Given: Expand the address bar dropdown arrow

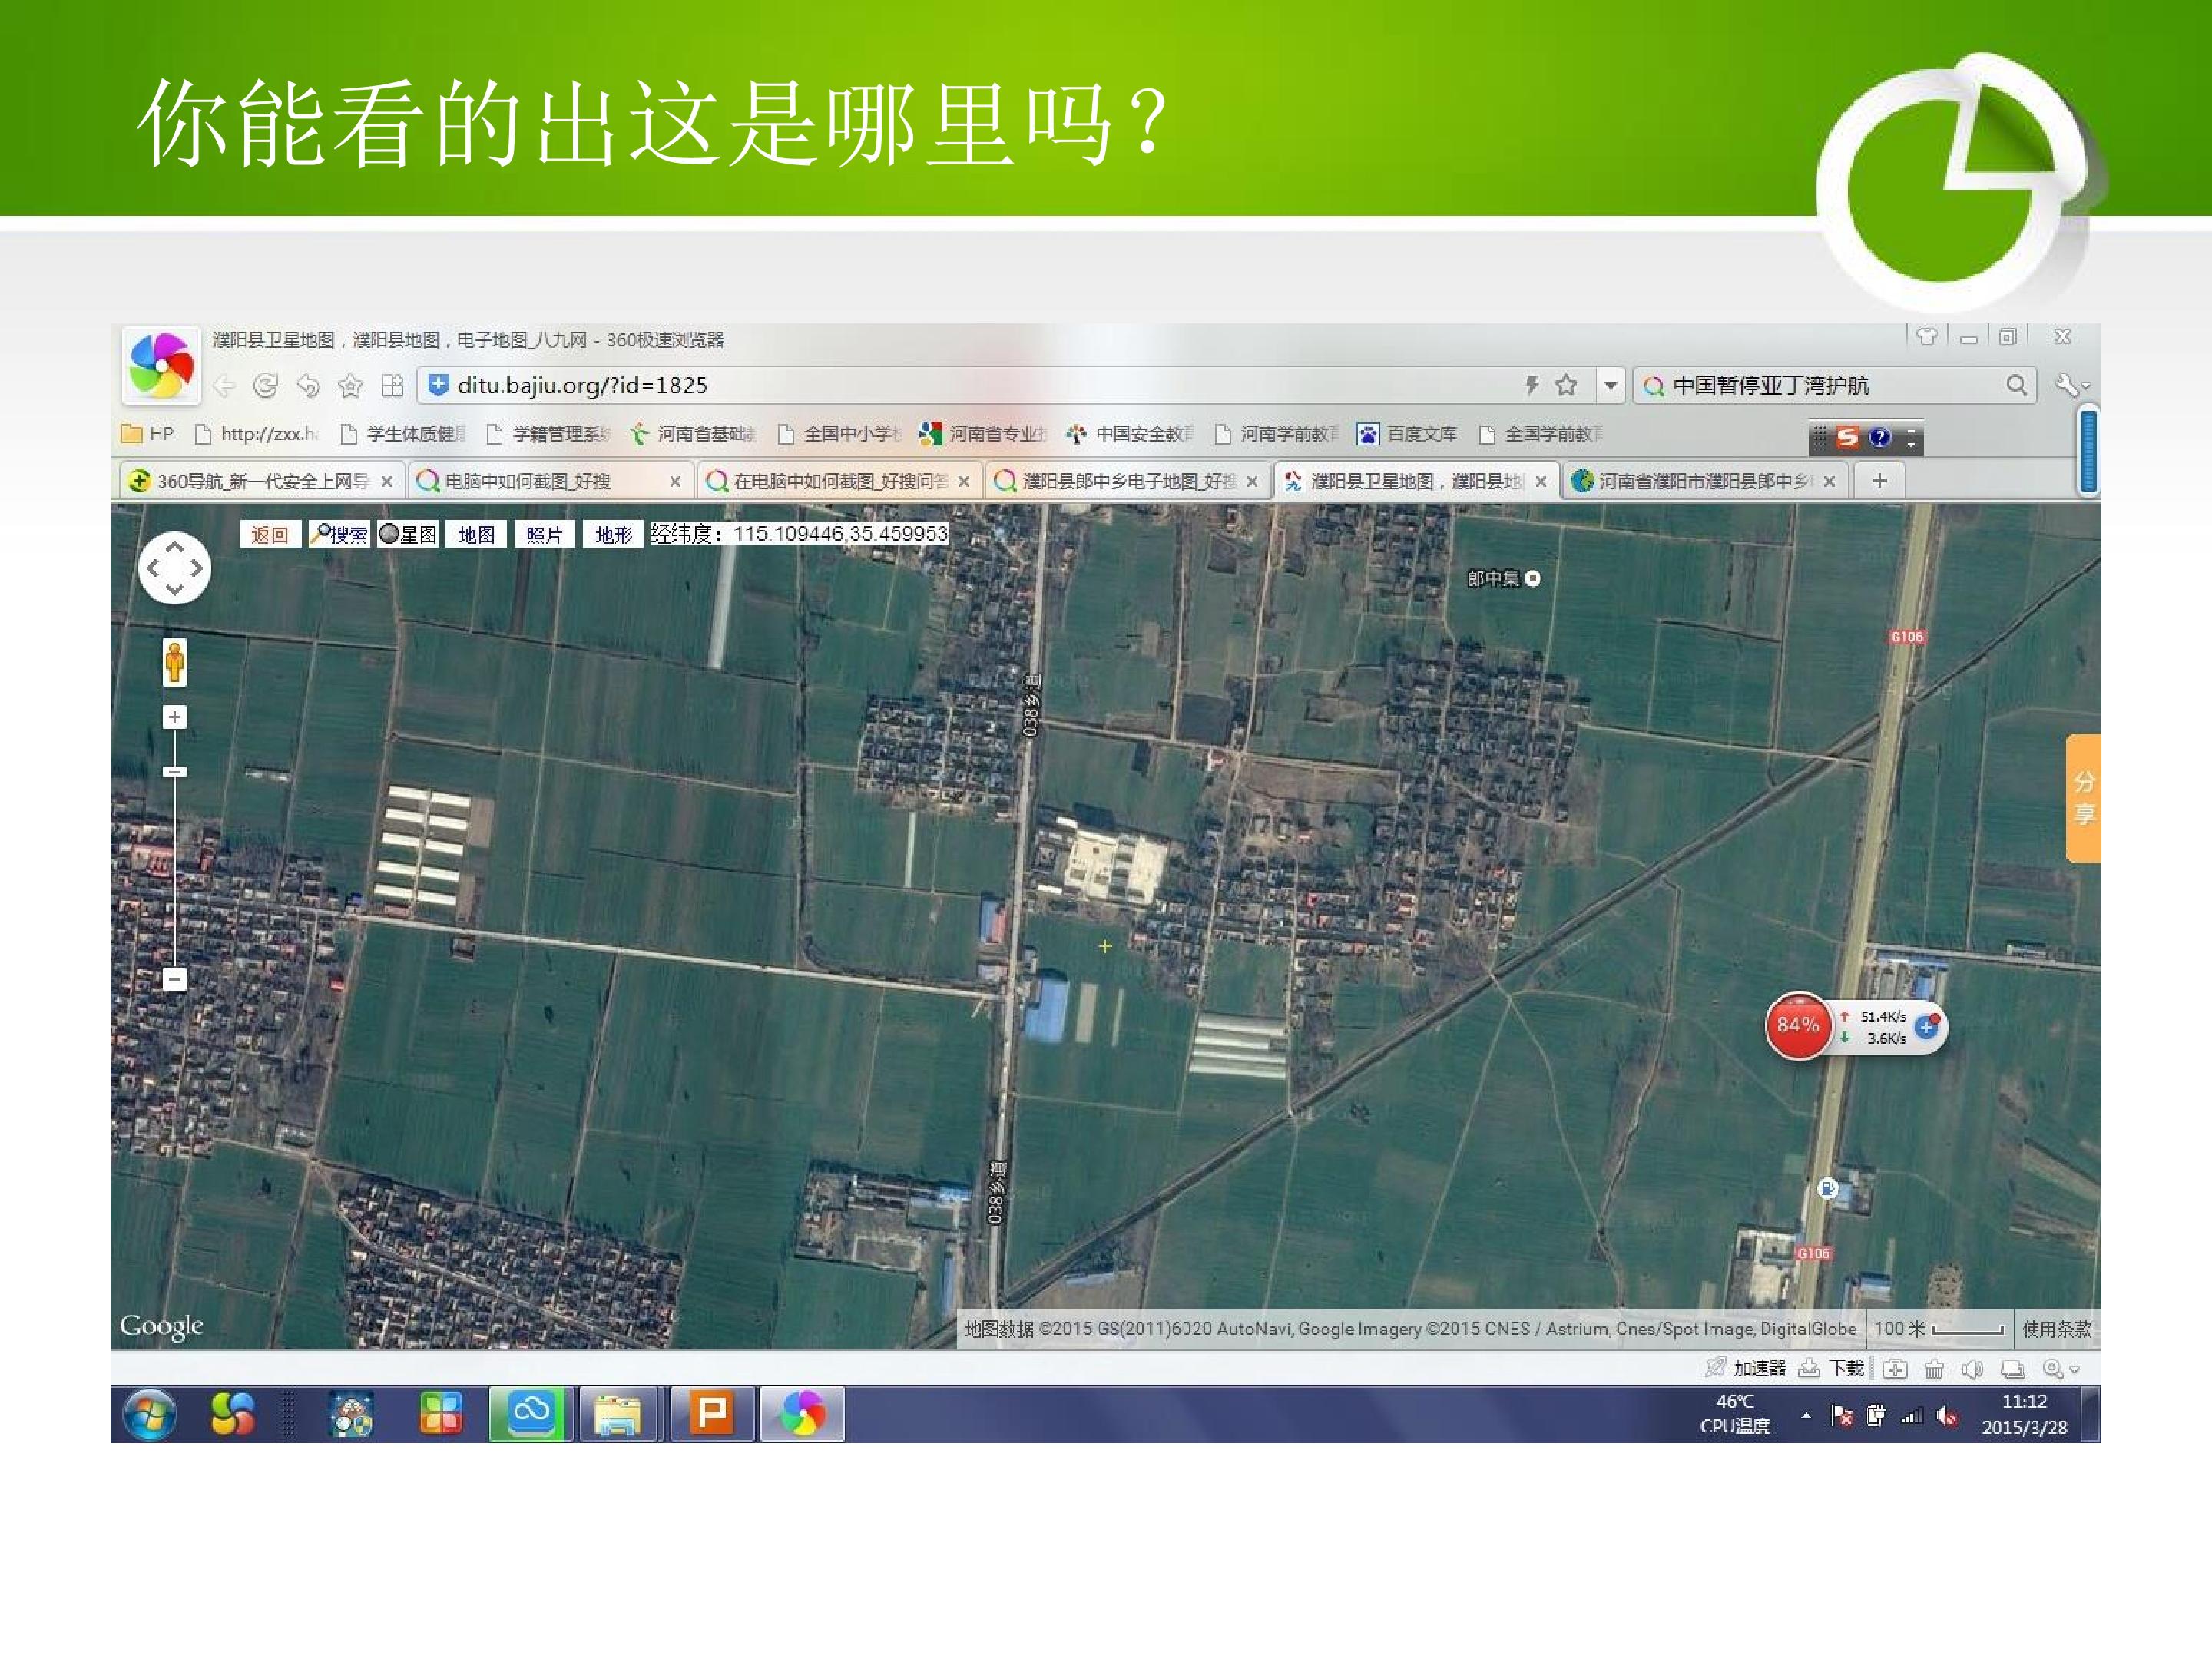Looking at the screenshot, I should (x=1610, y=385).
